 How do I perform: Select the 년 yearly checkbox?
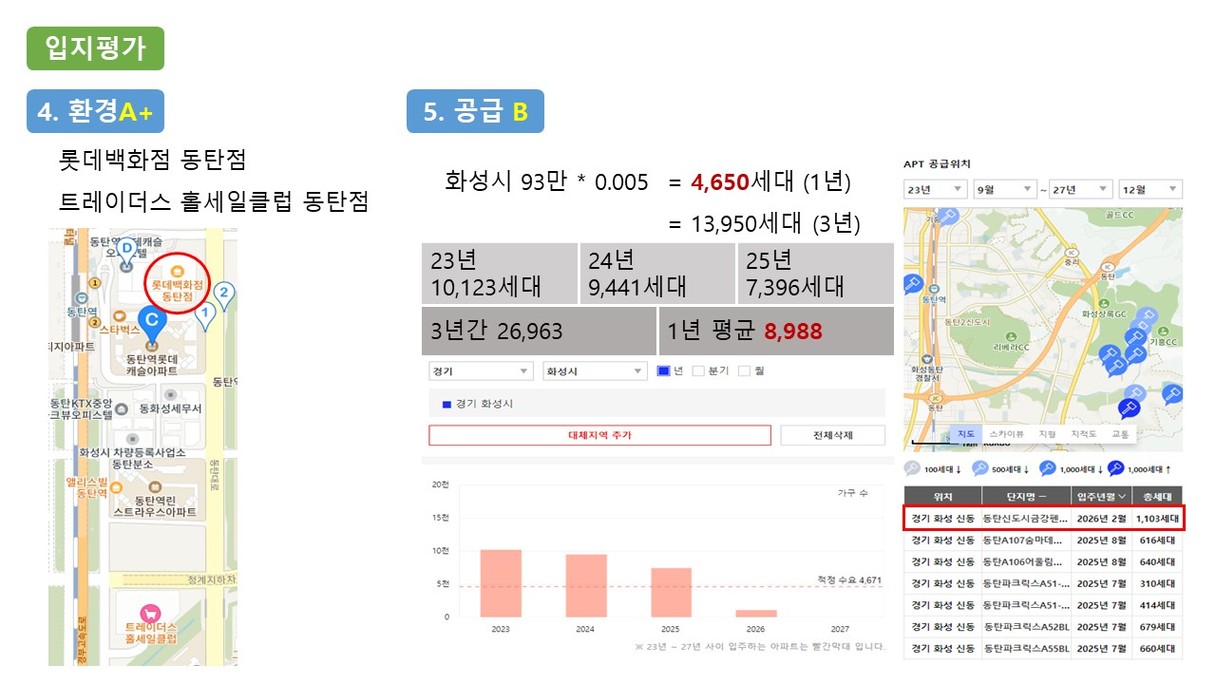[663, 371]
